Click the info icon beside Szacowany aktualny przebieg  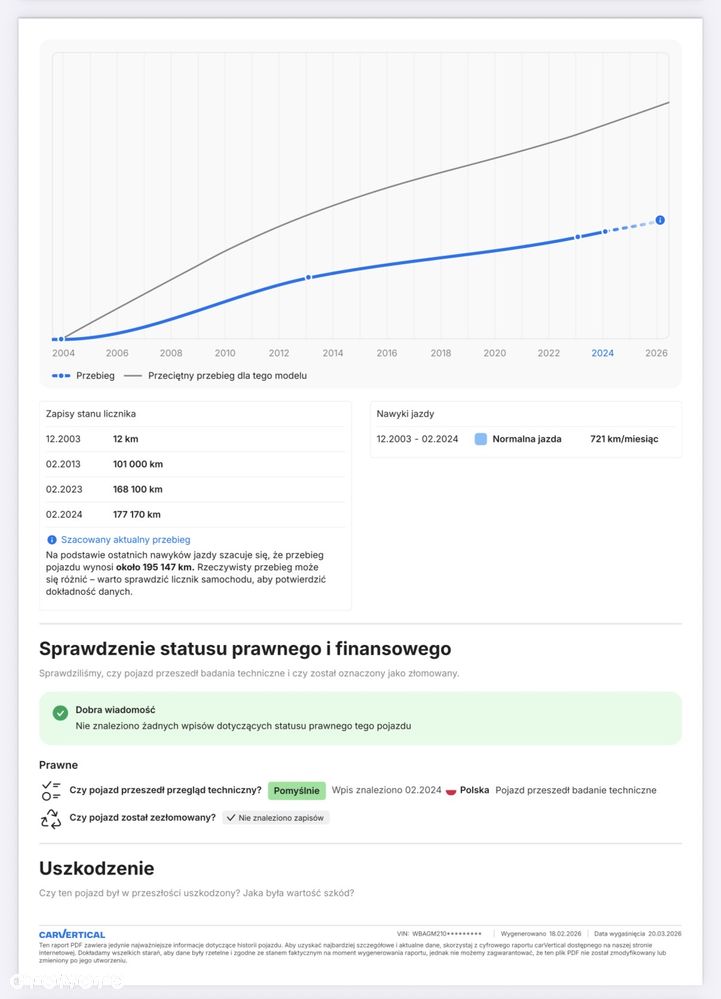52,540
